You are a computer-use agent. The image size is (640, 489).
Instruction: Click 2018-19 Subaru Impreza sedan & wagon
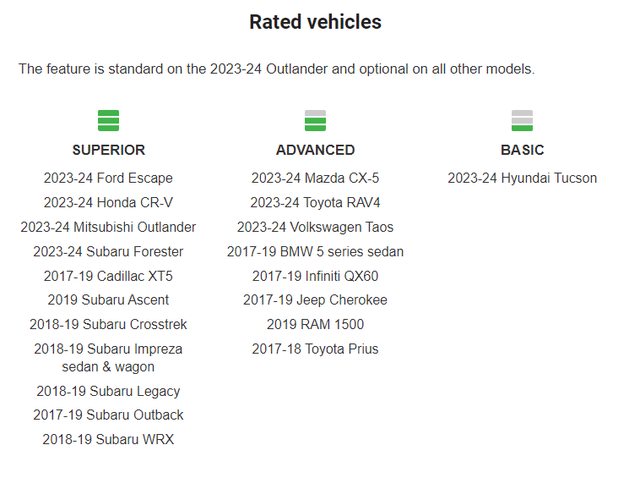[x=108, y=358]
